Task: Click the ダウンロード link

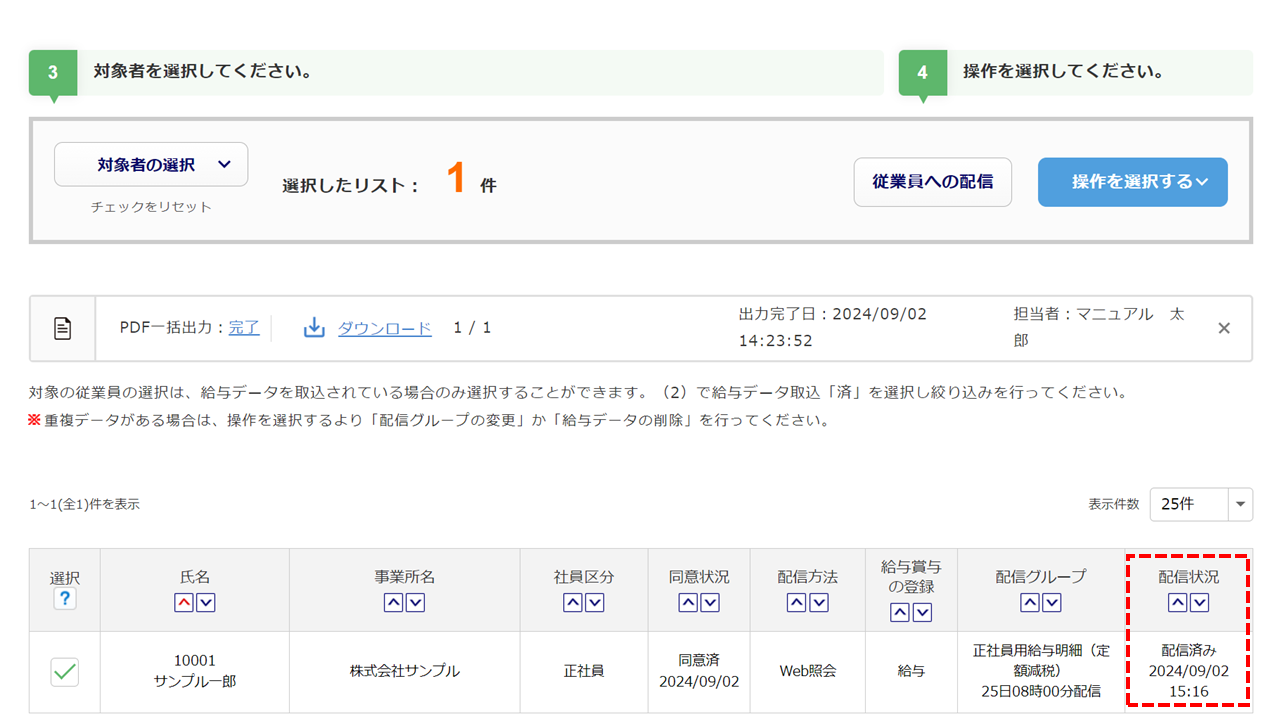Action: click(384, 328)
